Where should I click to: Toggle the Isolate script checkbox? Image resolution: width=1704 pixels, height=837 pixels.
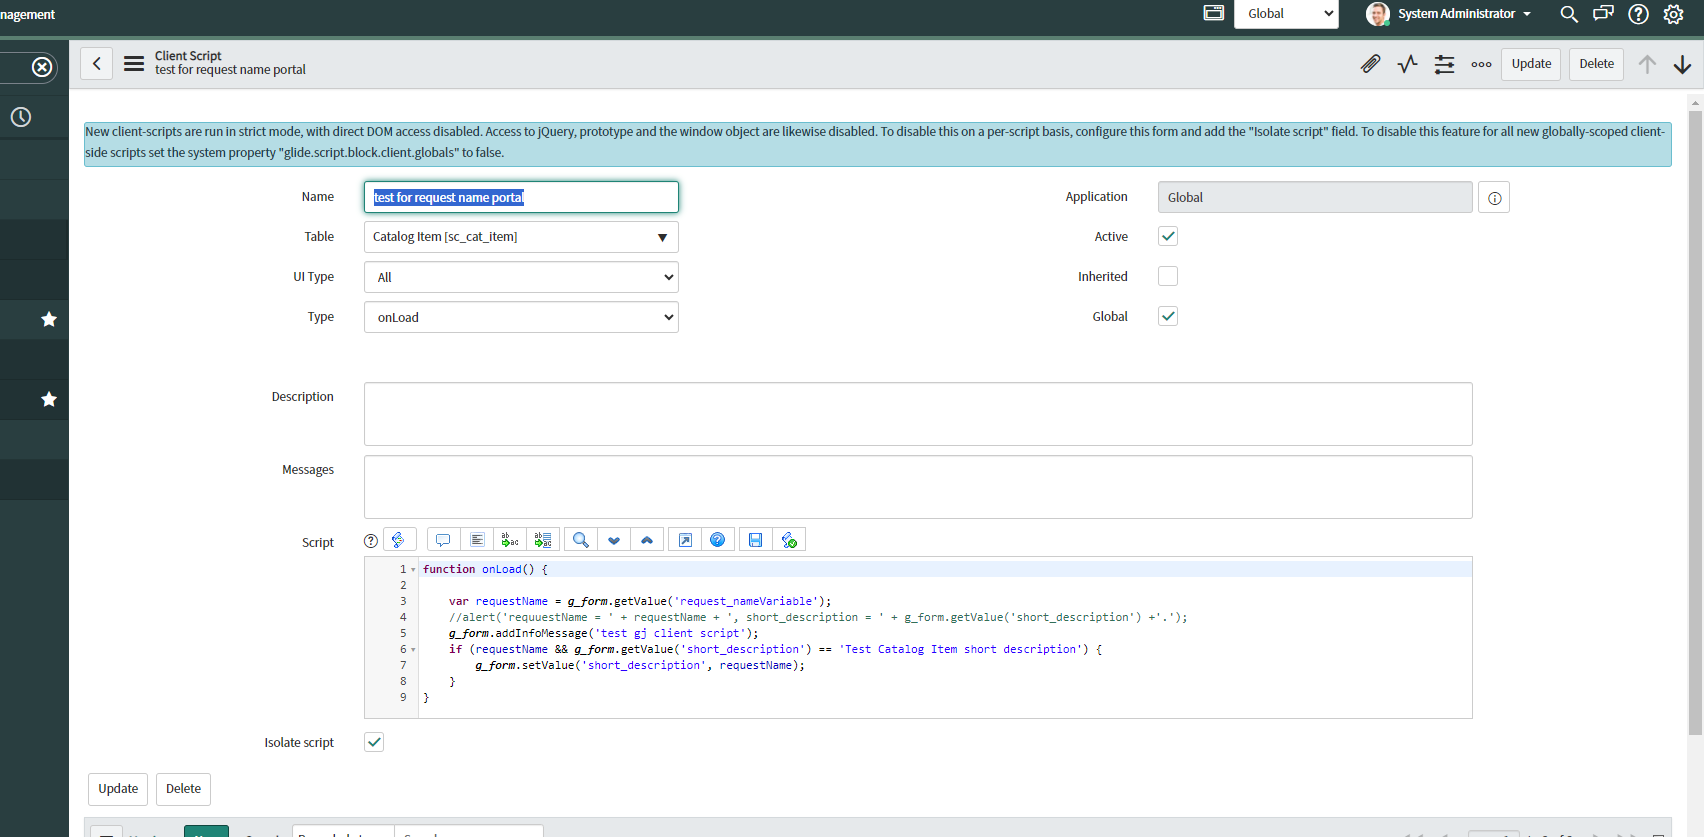pos(374,742)
